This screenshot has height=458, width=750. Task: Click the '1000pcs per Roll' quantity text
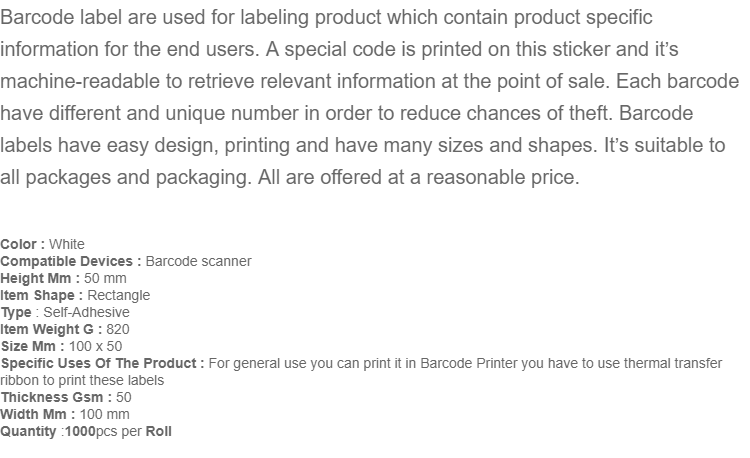pos(118,431)
